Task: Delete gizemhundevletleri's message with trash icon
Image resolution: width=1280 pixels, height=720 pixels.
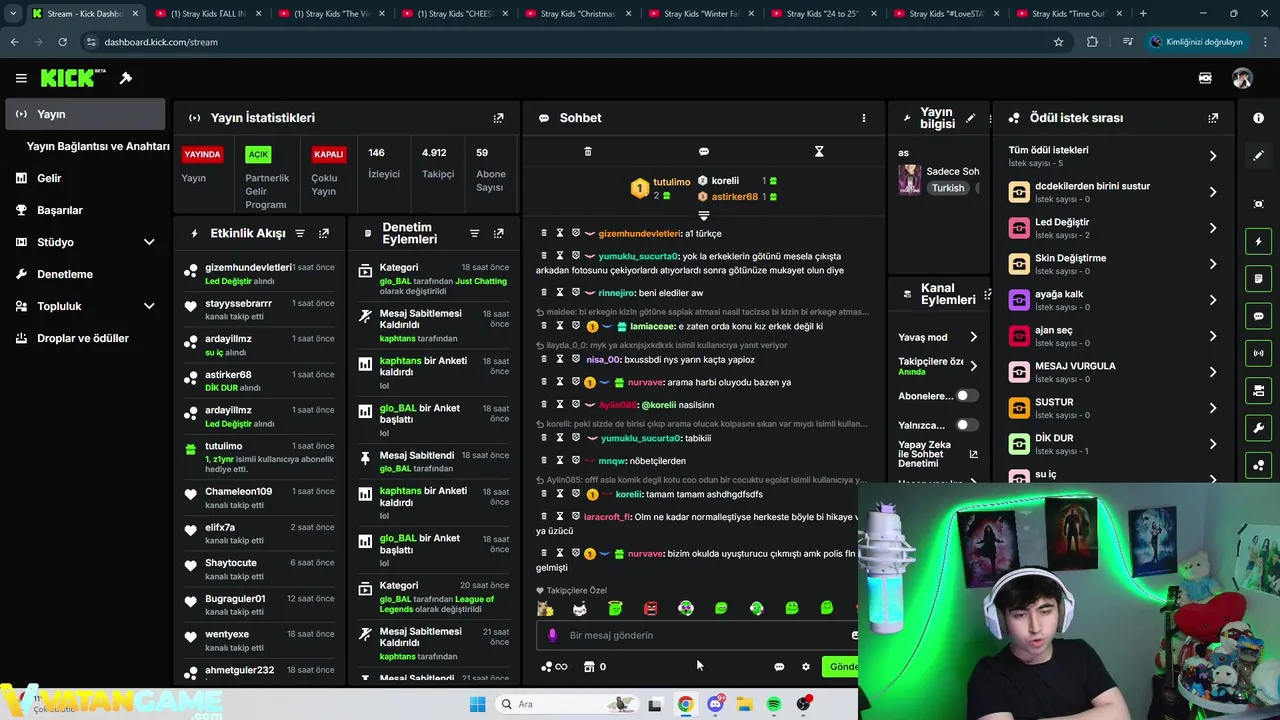Action: (x=544, y=233)
